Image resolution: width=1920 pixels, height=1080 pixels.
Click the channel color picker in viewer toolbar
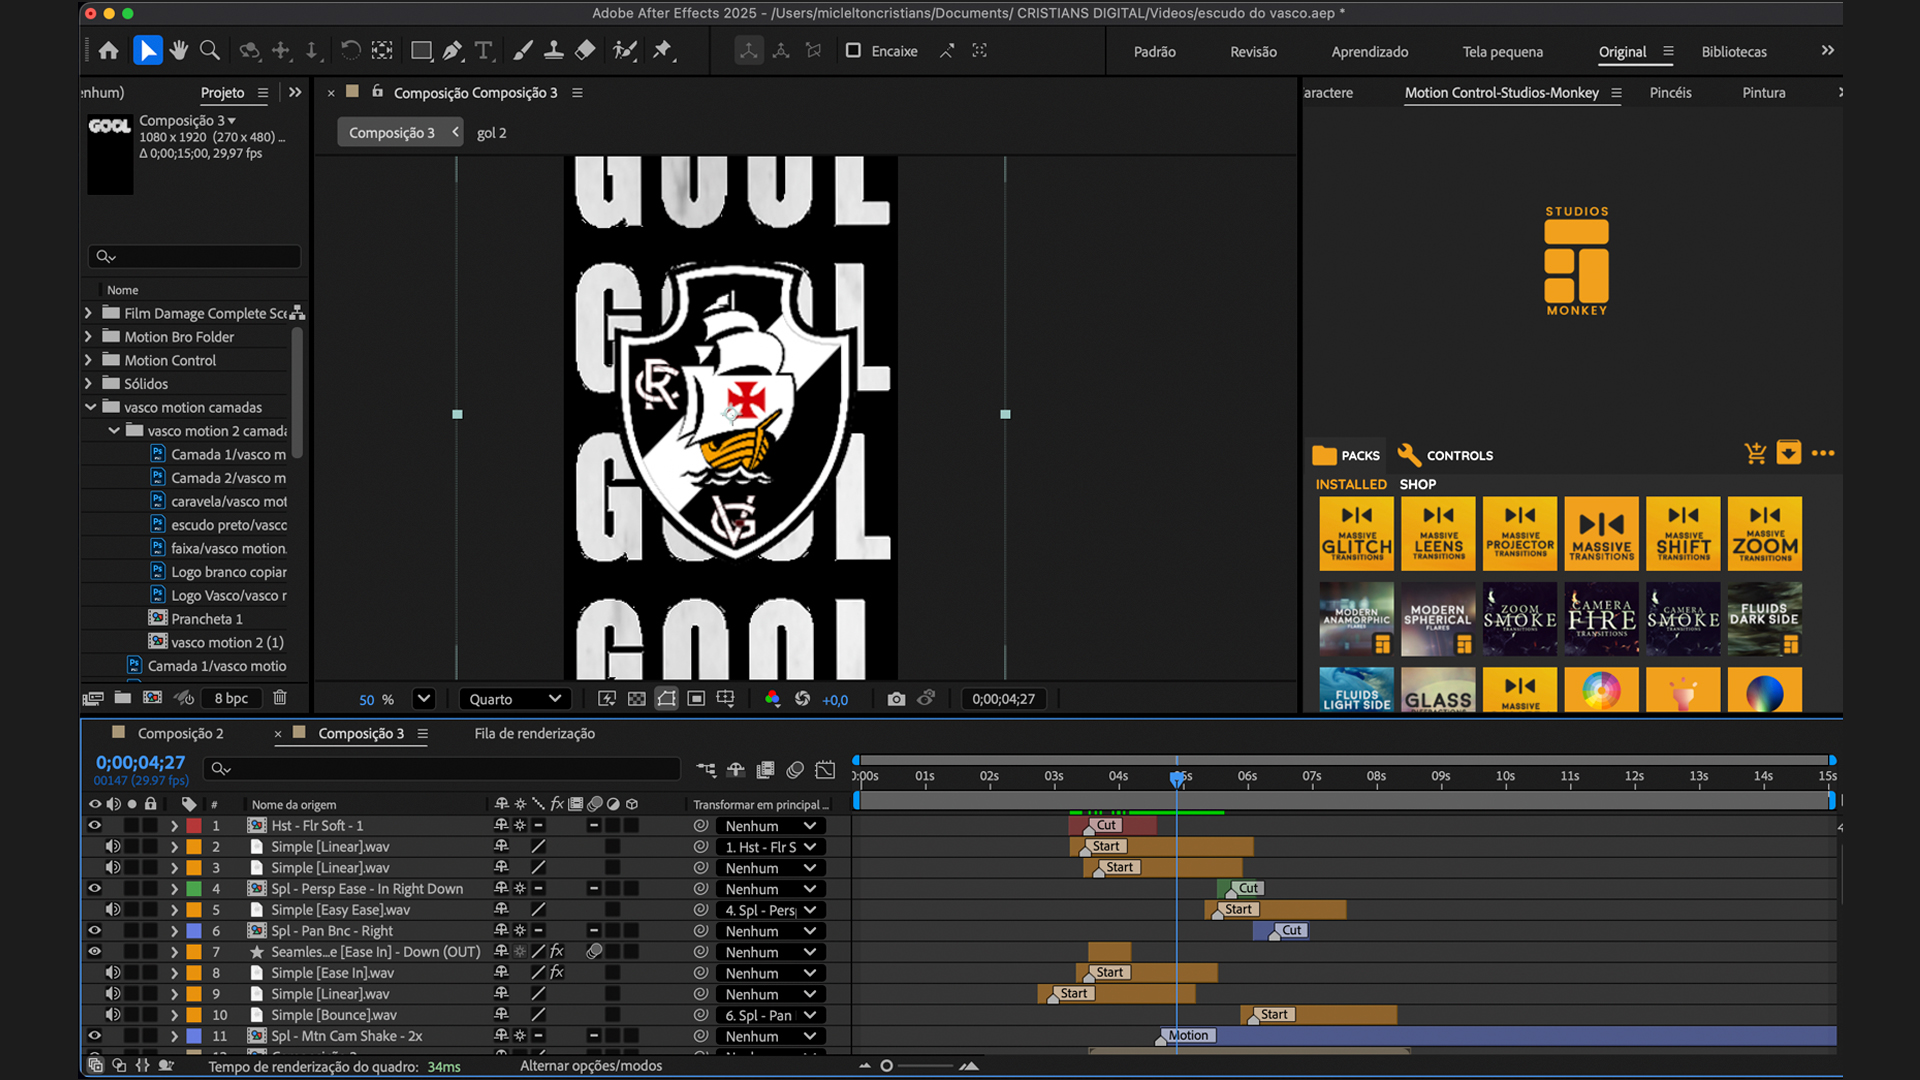click(x=772, y=699)
